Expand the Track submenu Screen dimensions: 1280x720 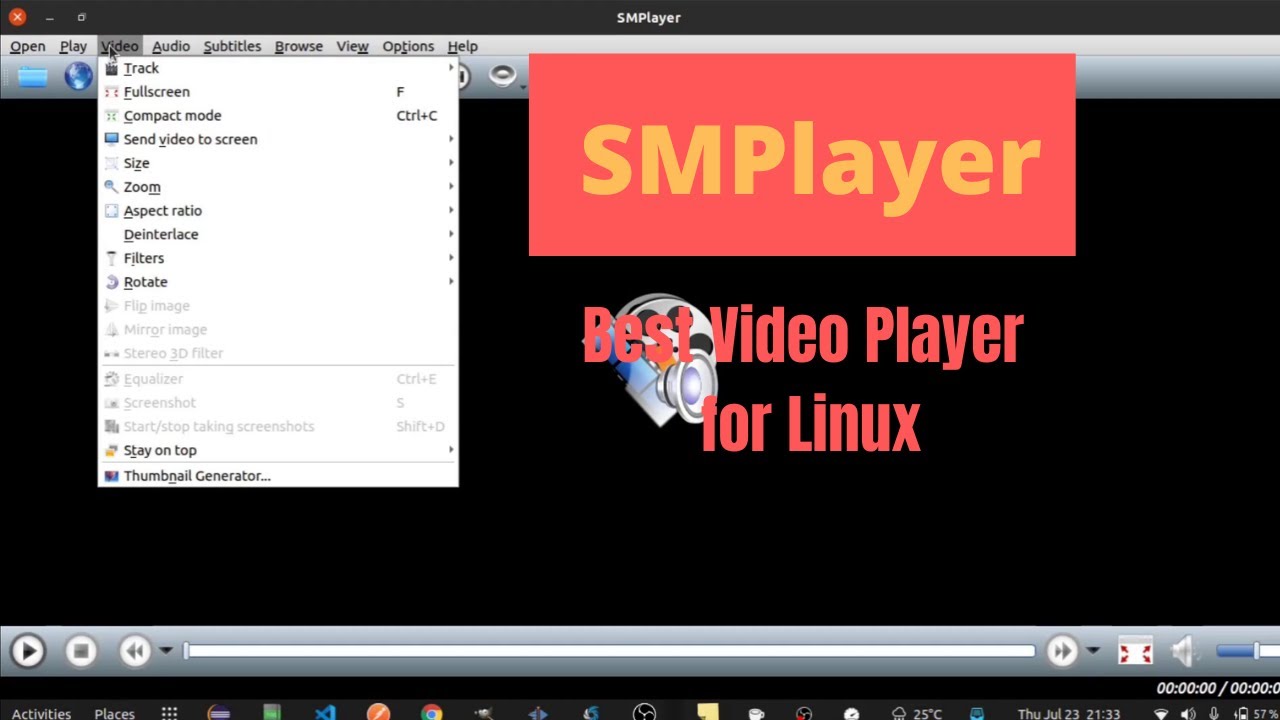click(x=278, y=68)
